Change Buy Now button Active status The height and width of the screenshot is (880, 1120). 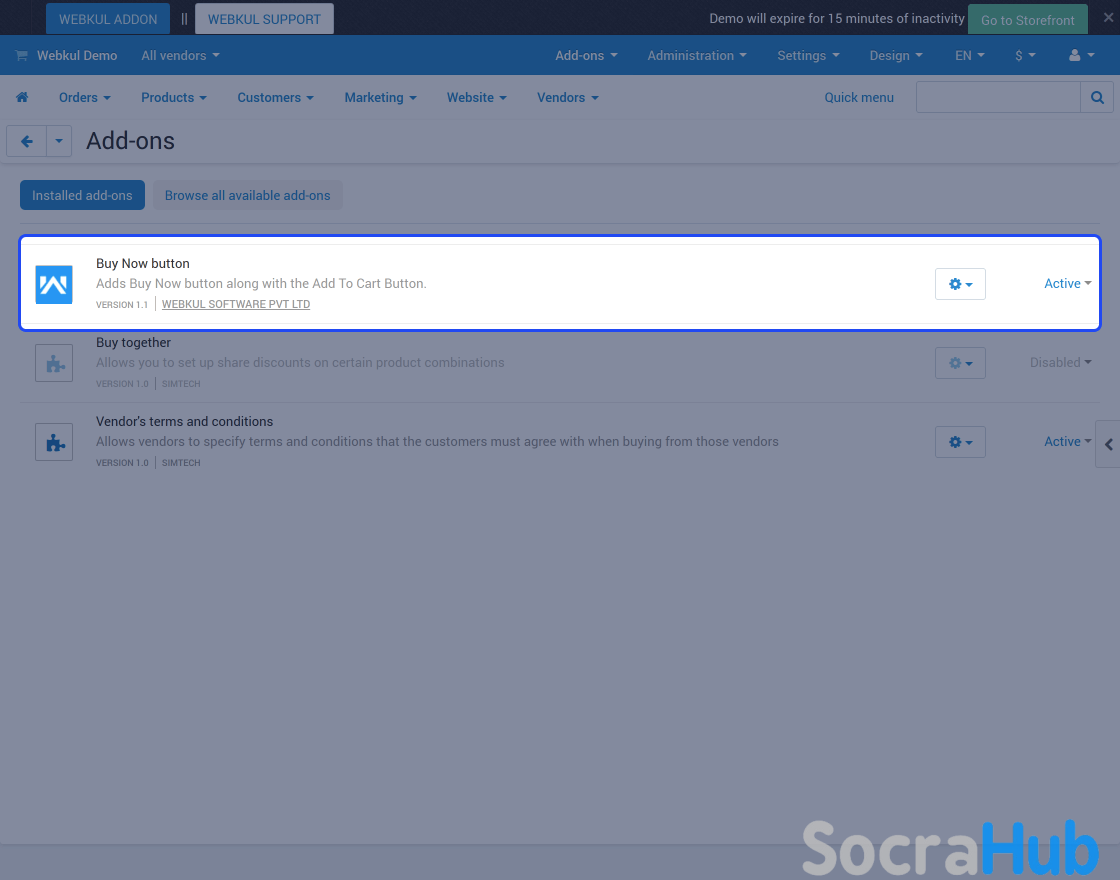click(1067, 284)
